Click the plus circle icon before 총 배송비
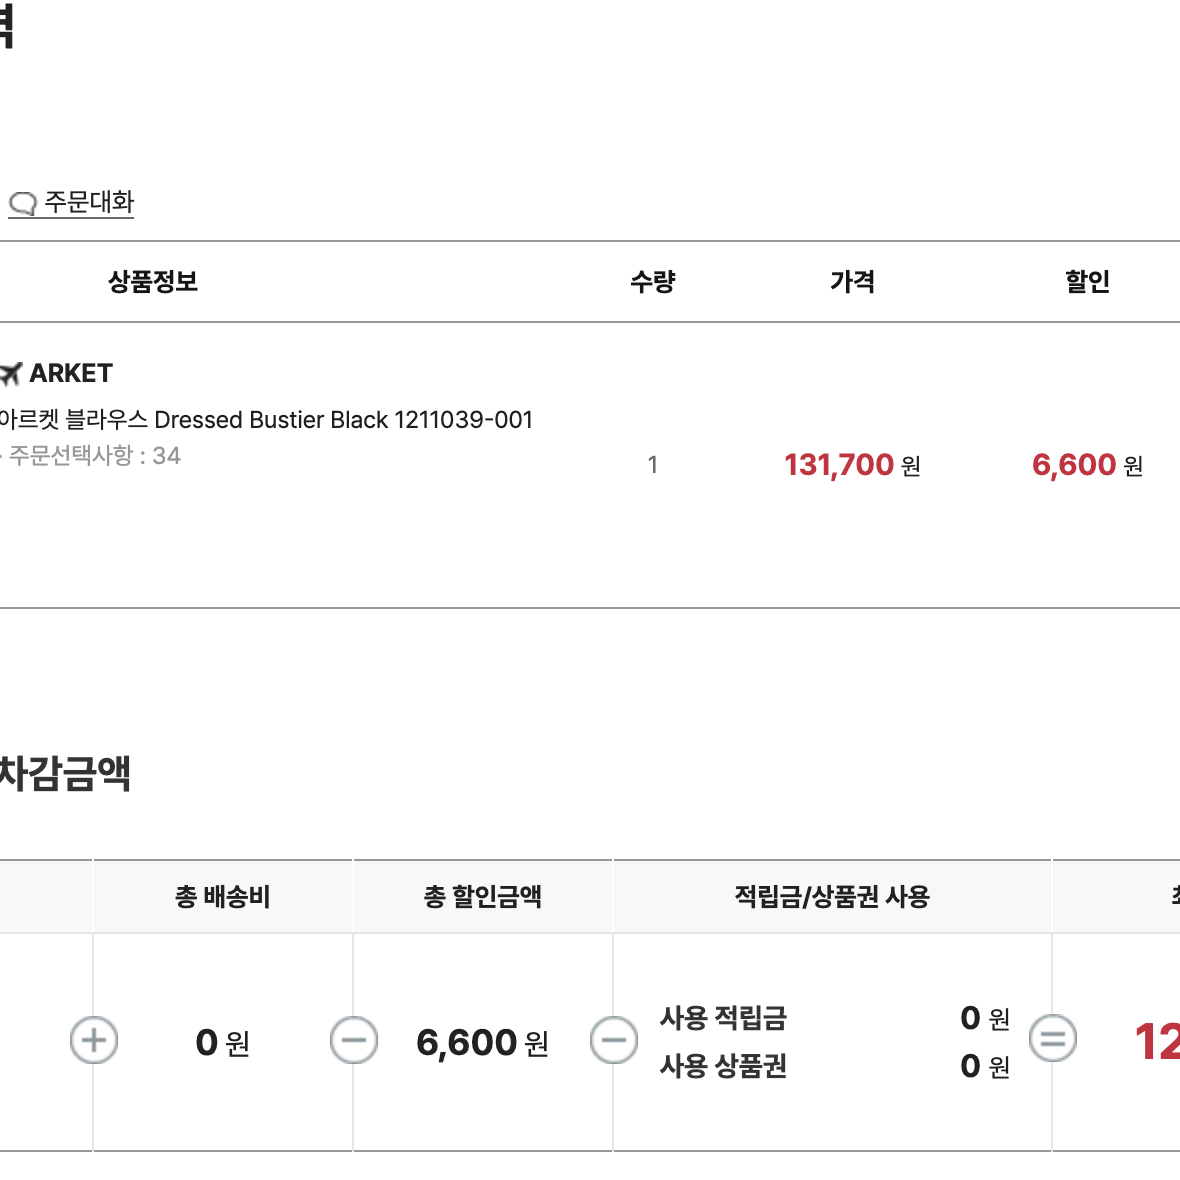Screen dimensions: 1180x1180 (93, 1041)
